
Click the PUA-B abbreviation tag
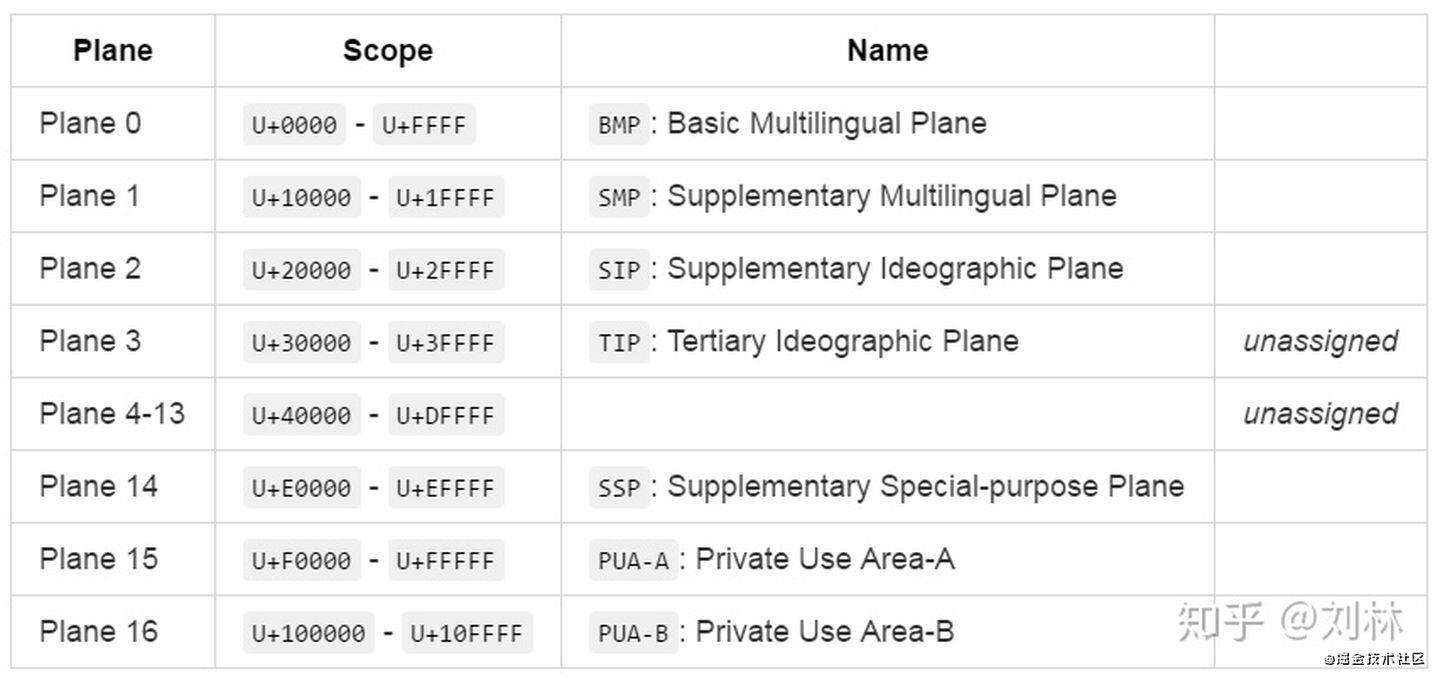(633, 634)
